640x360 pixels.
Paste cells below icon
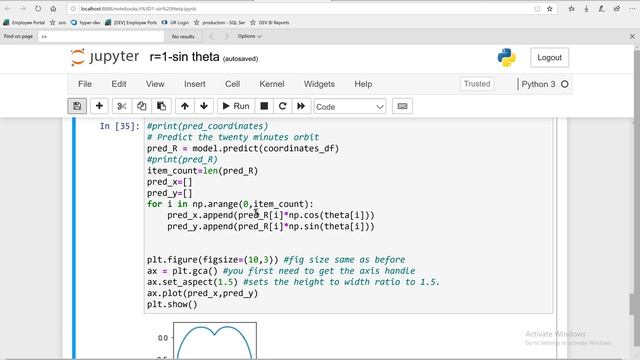tap(161, 106)
